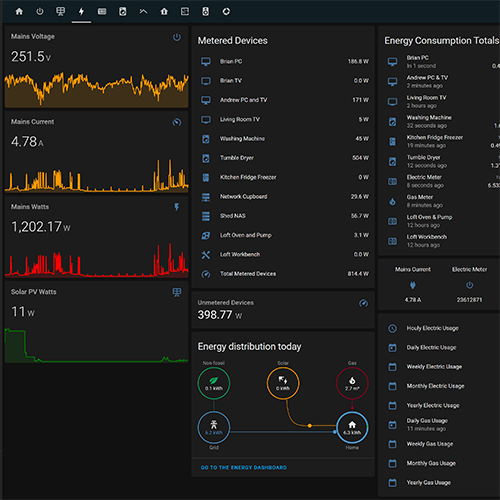Open the house with up-arrow tab
Image resolution: width=500 pixels, height=500 pixels.
coord(164,12)
